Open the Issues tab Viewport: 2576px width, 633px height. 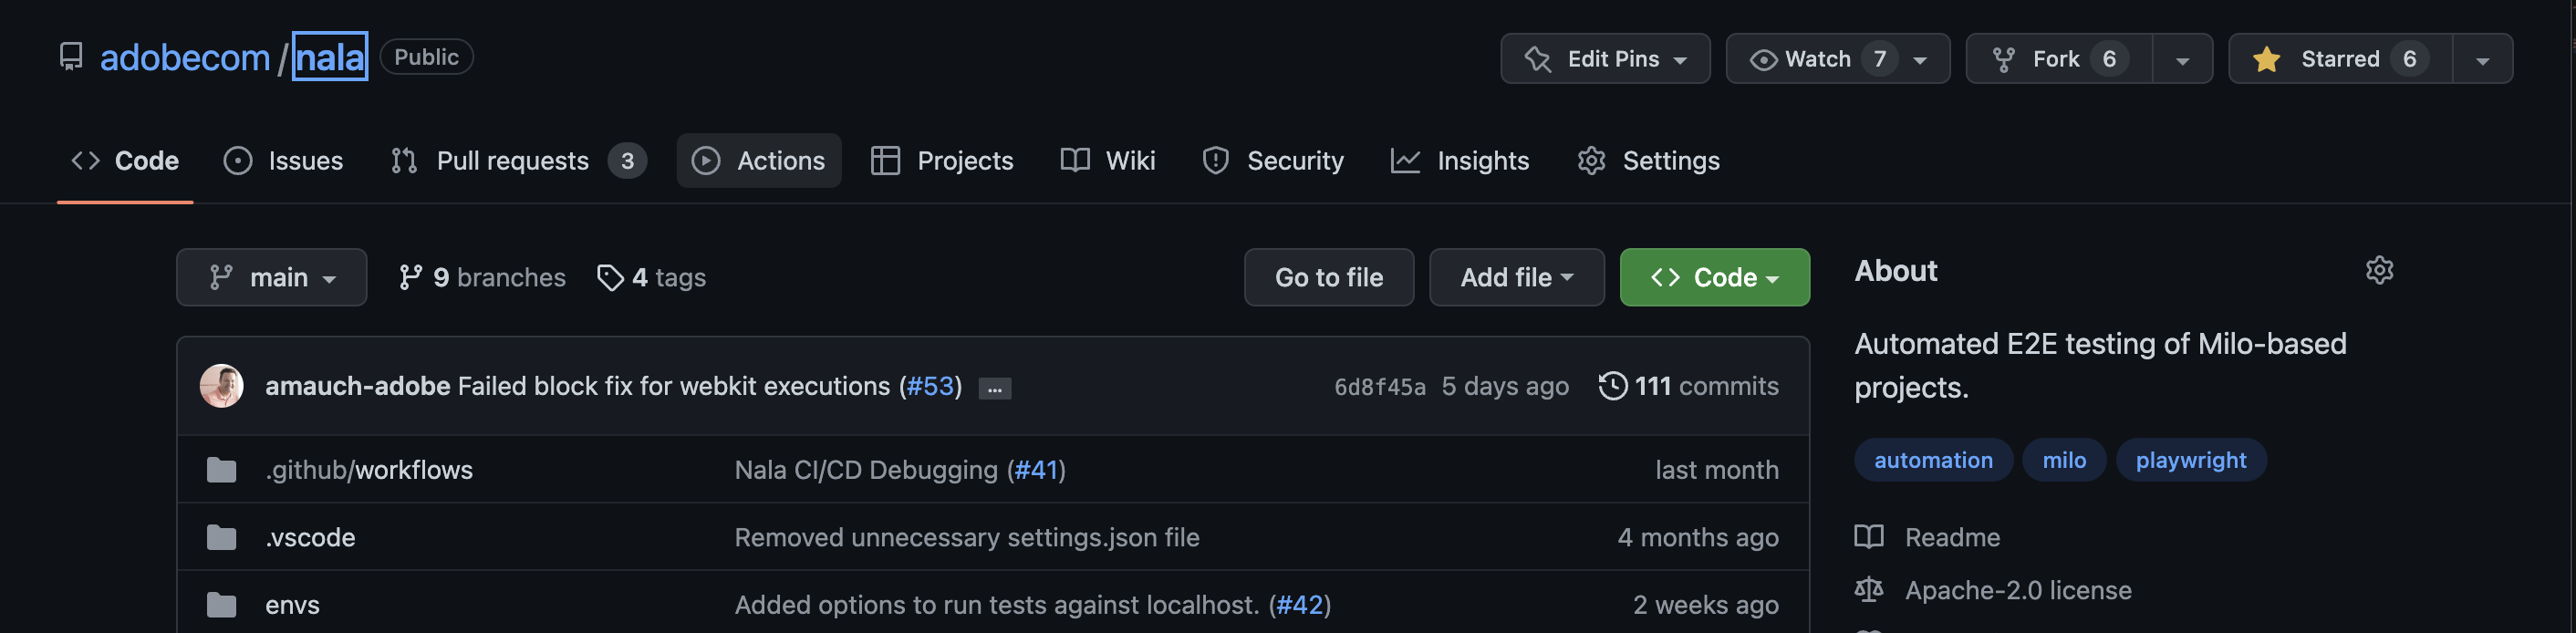284,160
